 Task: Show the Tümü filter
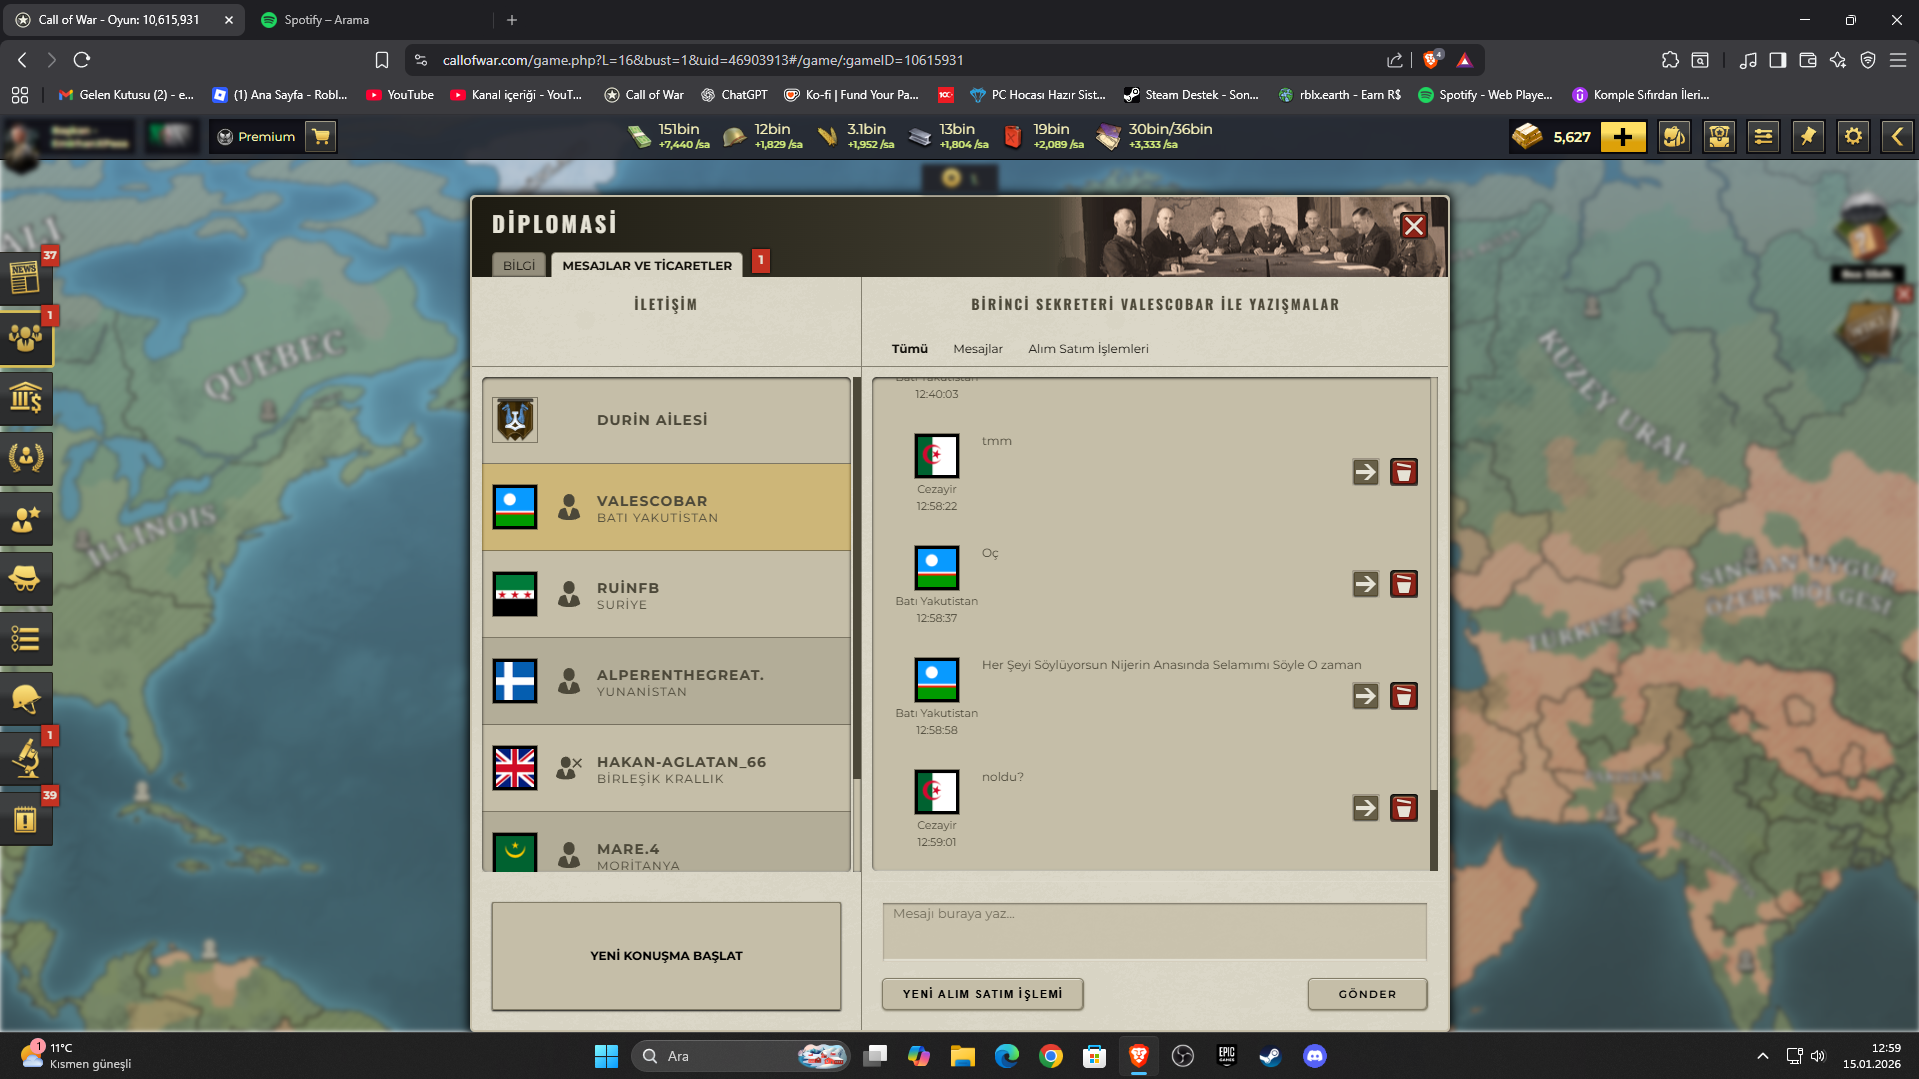click(x=910, y=349)
